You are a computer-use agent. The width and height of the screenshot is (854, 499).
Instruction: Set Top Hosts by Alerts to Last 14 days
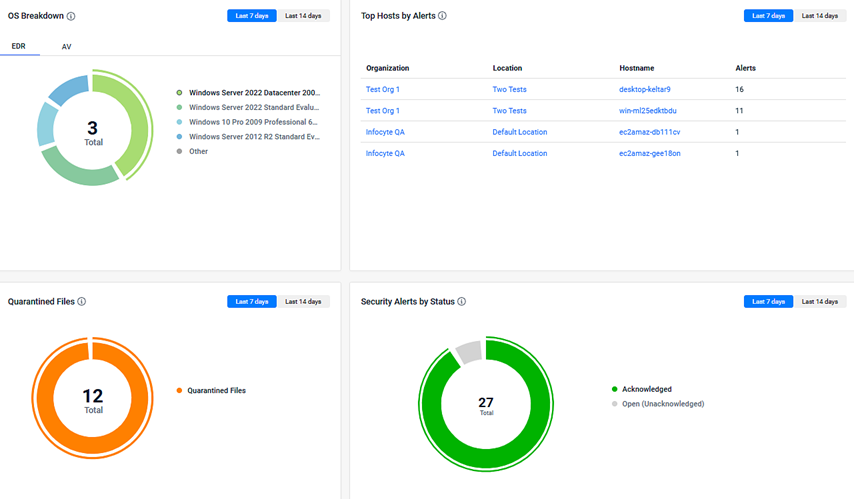pos(820,16)
